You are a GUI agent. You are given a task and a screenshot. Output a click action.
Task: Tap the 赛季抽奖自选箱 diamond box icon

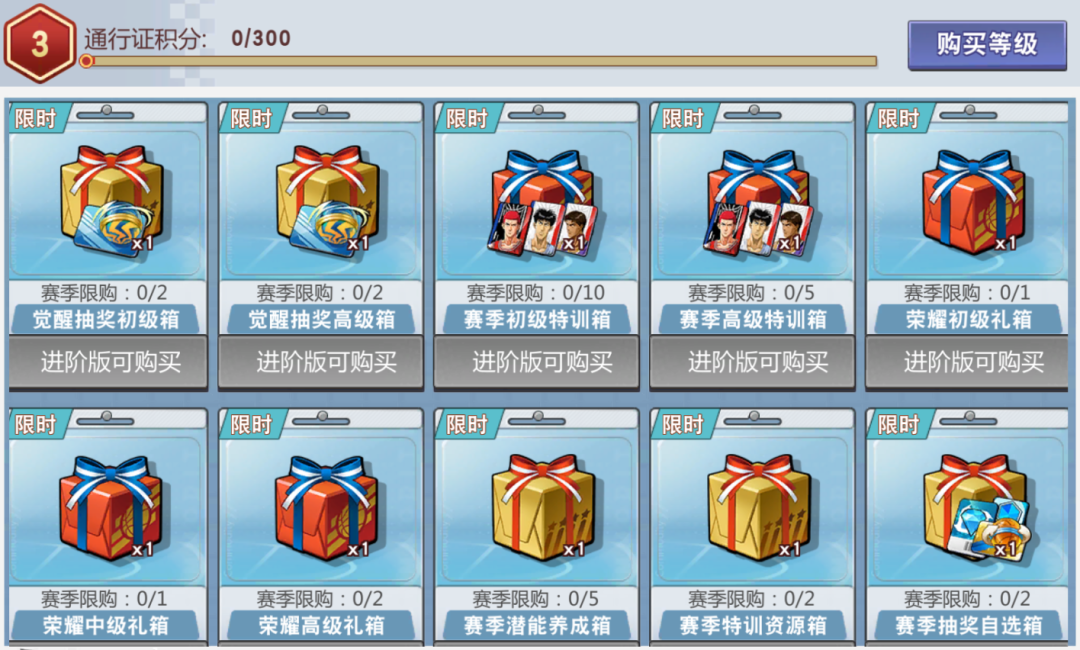[x=975, y=507]
